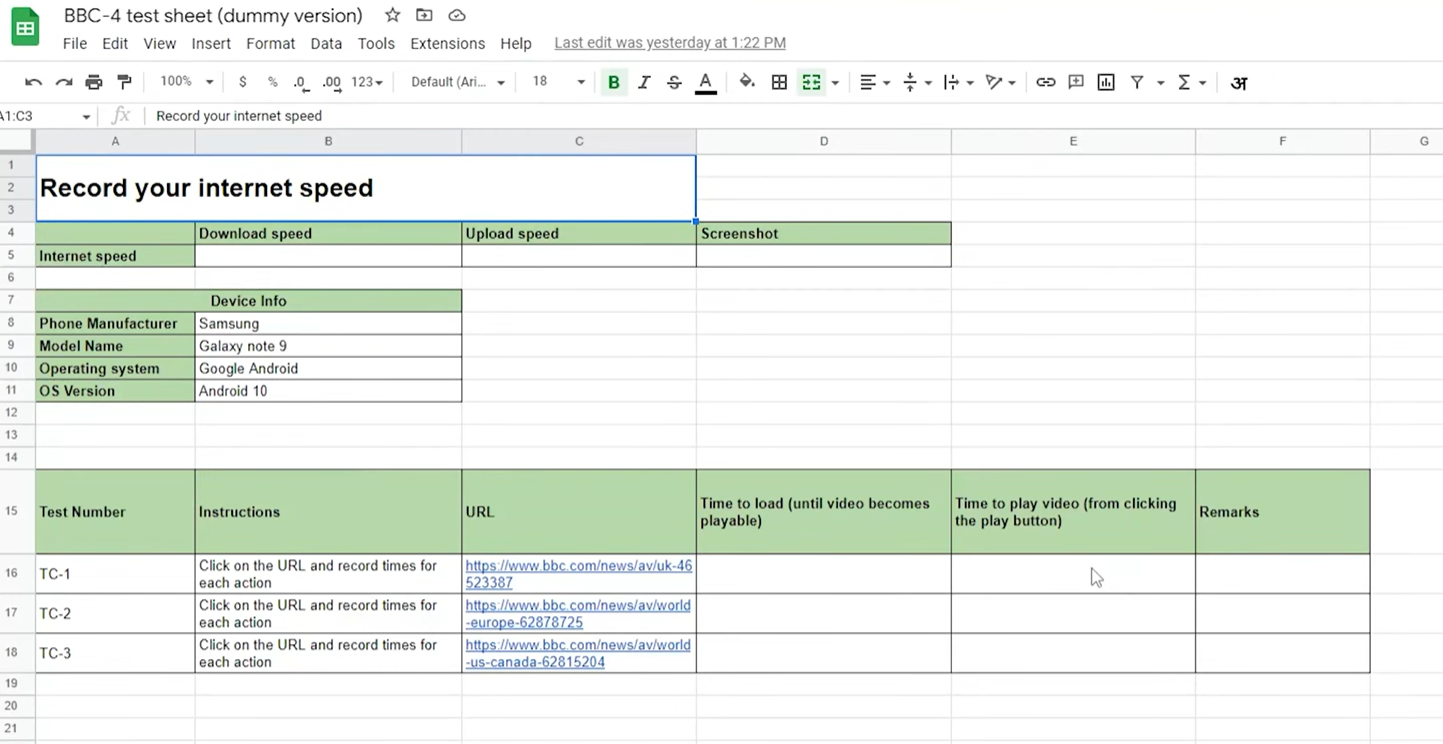Image resolution: width=1443 pixels, height=744 pixels.
Task: Toggle italic formatting
Action: (644, 82)
